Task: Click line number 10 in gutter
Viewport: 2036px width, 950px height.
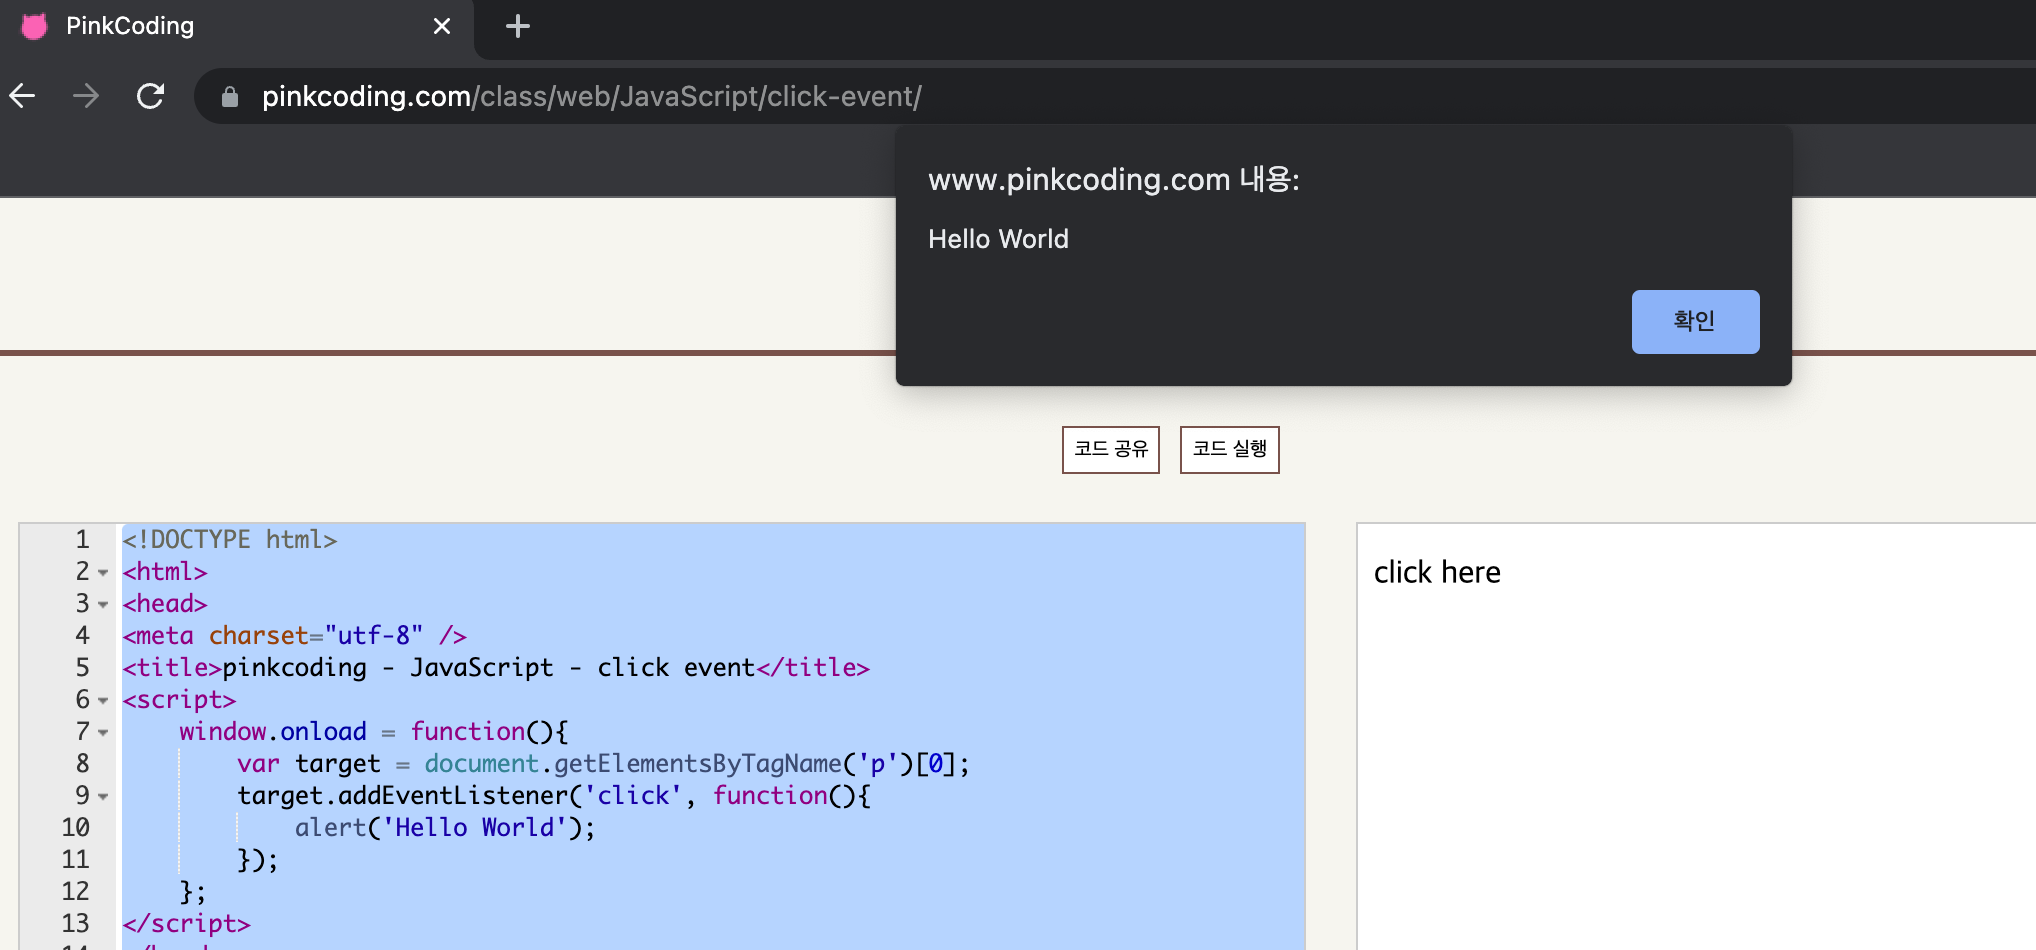Action: pyautogui.click(x=75, y=828)
